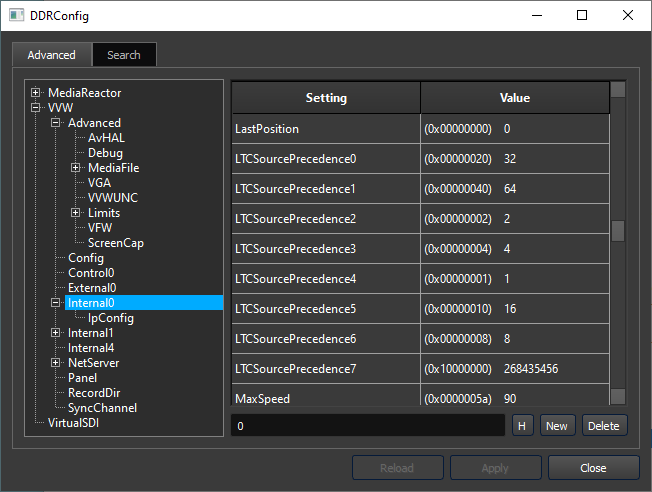Image resolution: width=652 pixels, height=492 pixels.
Task: Click the (0x00000040) 64 value cell
Action: point(515,189)
